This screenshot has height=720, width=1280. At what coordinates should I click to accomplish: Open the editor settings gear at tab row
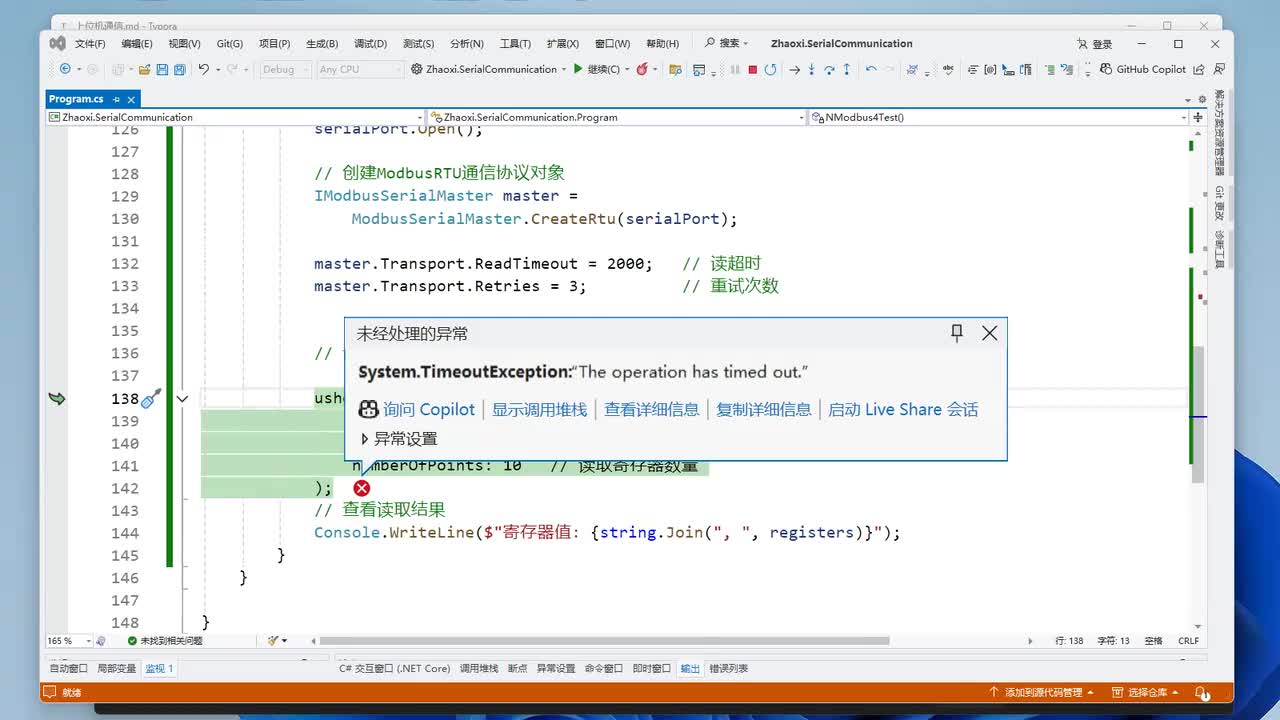(1201, 99)
